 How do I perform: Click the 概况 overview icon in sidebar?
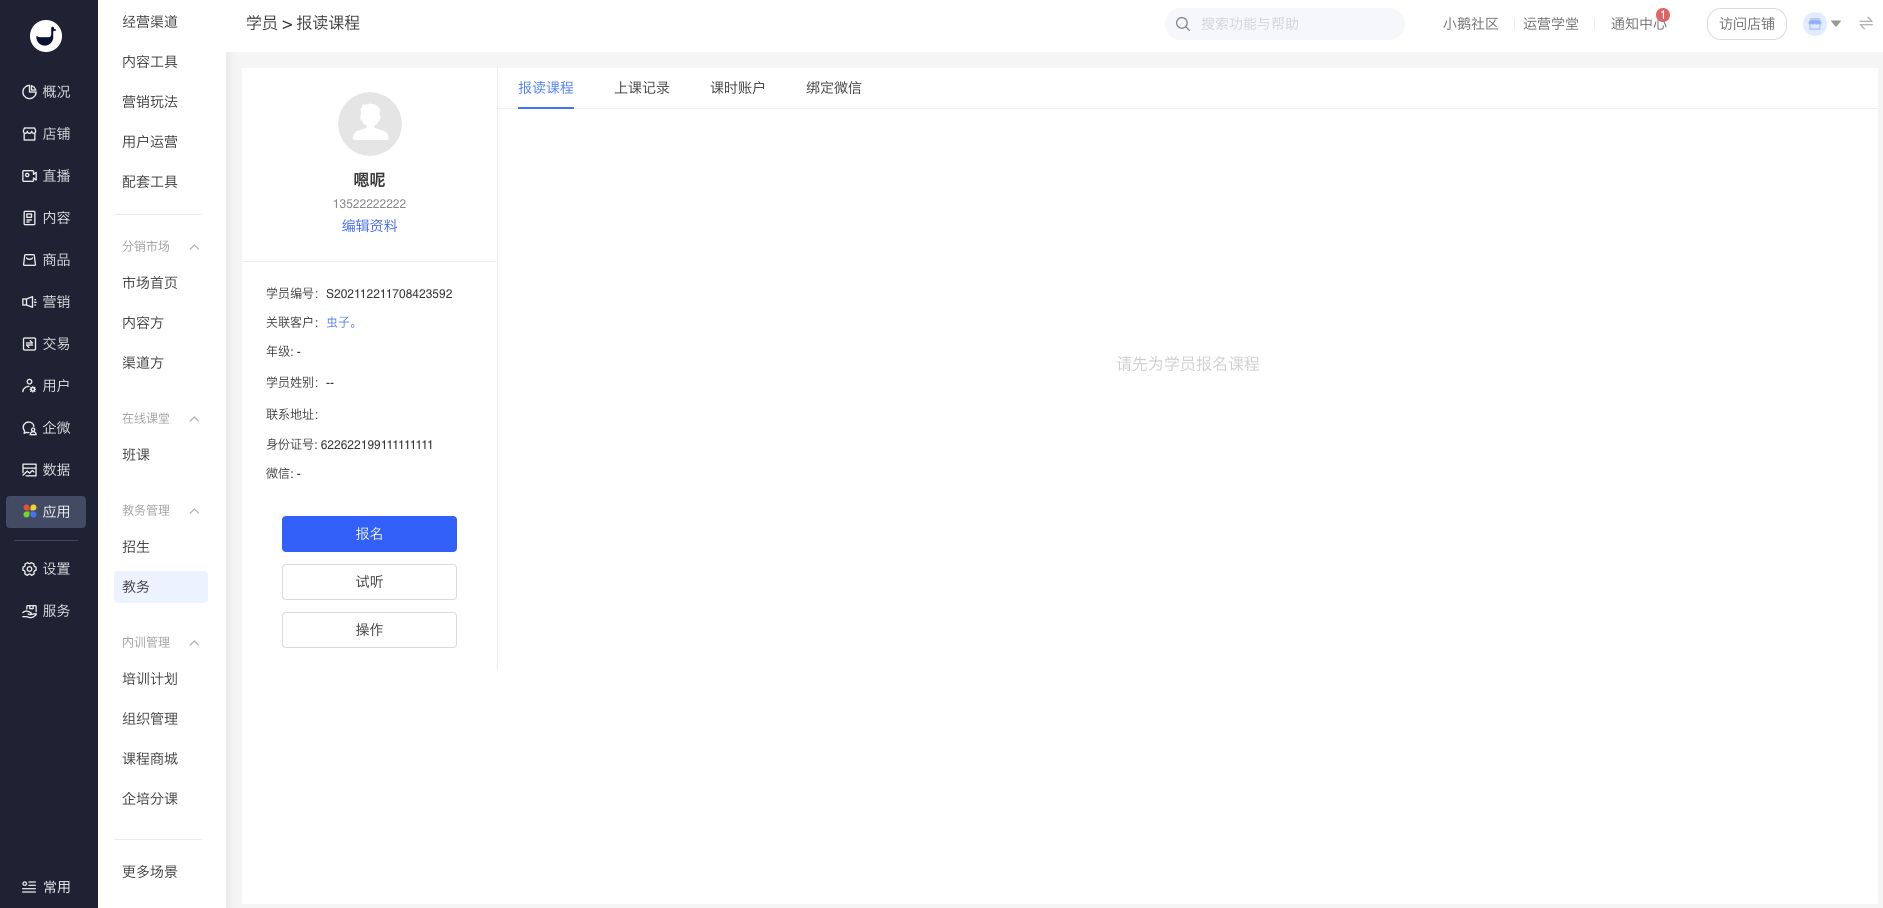[x=29, y=92]
